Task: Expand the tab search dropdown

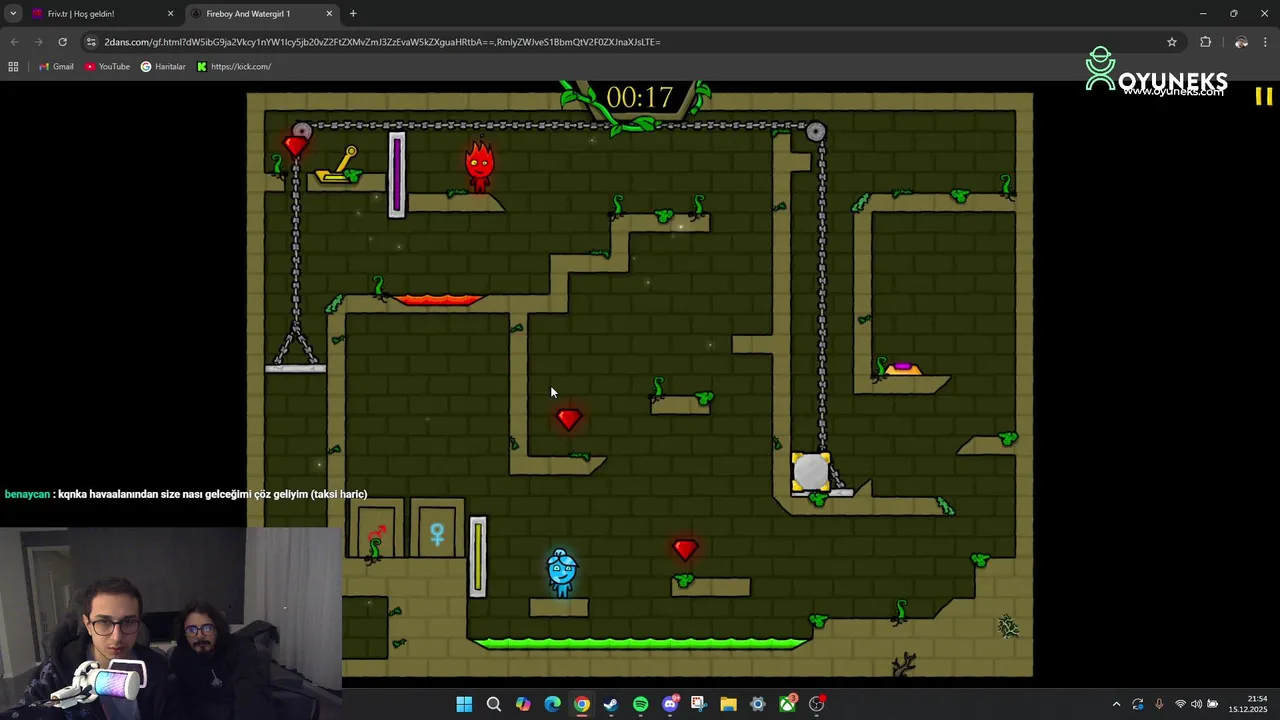Action: pos(13,14)
